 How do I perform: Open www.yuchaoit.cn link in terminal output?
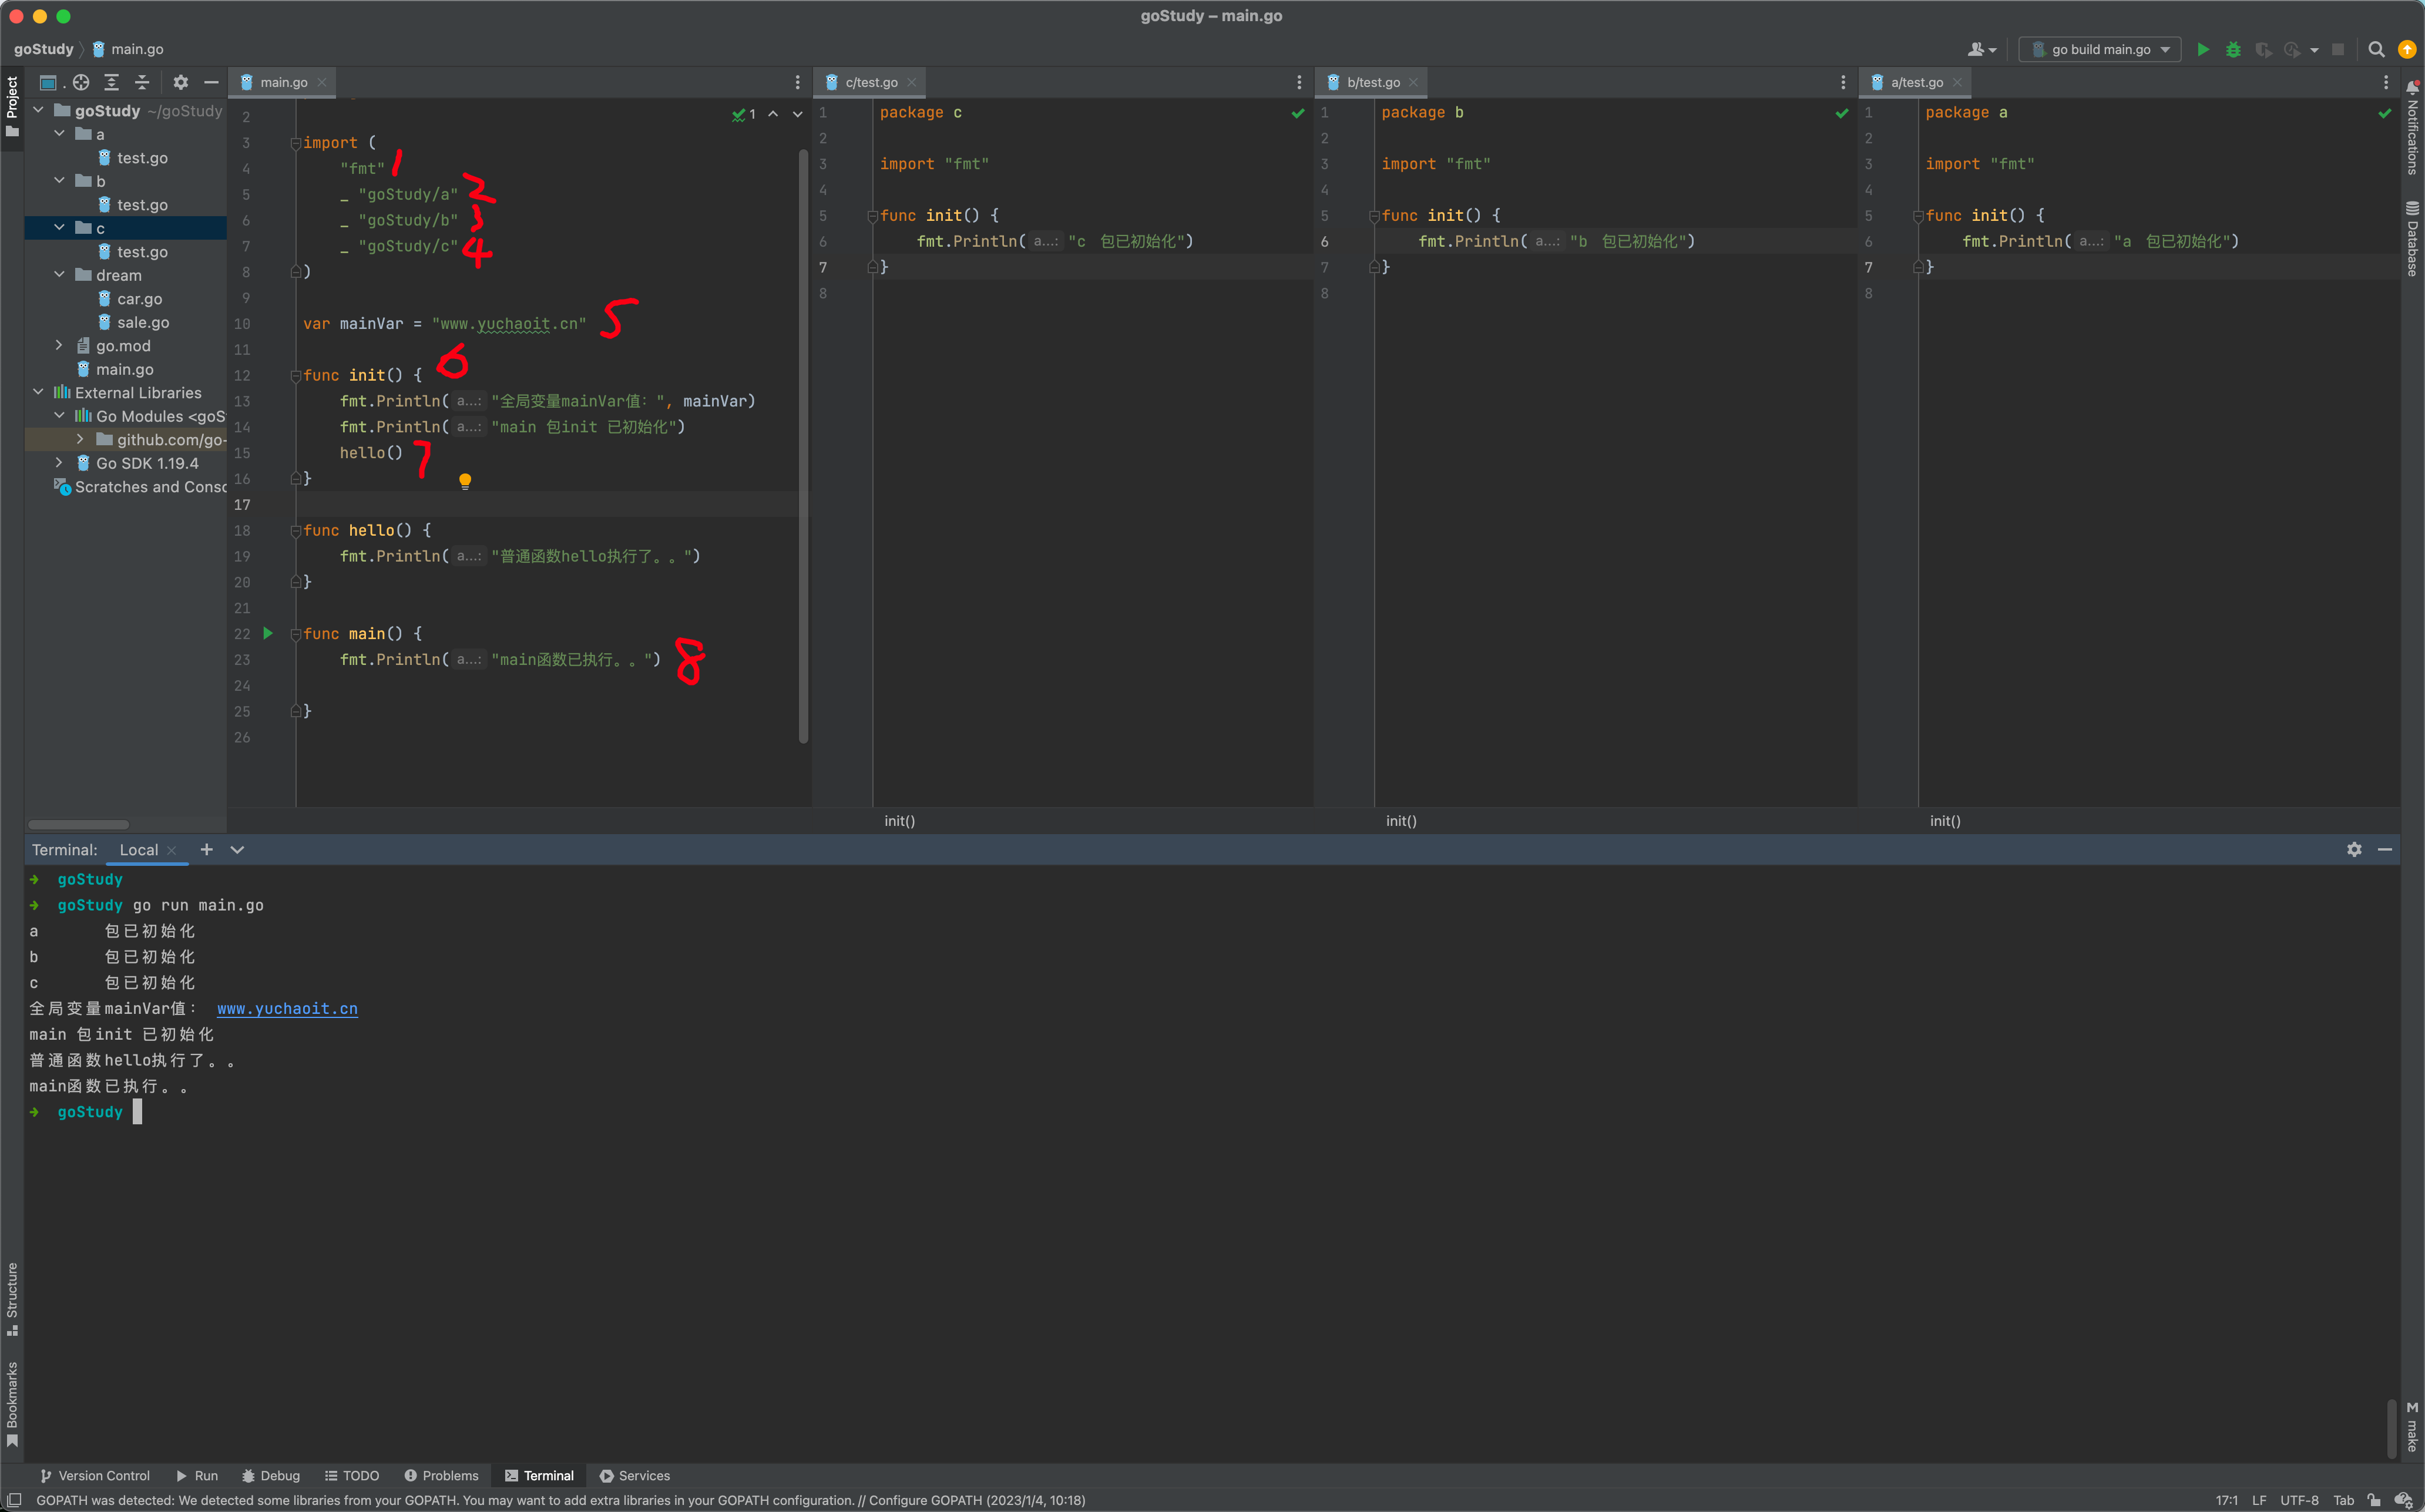coord(287,1008)
